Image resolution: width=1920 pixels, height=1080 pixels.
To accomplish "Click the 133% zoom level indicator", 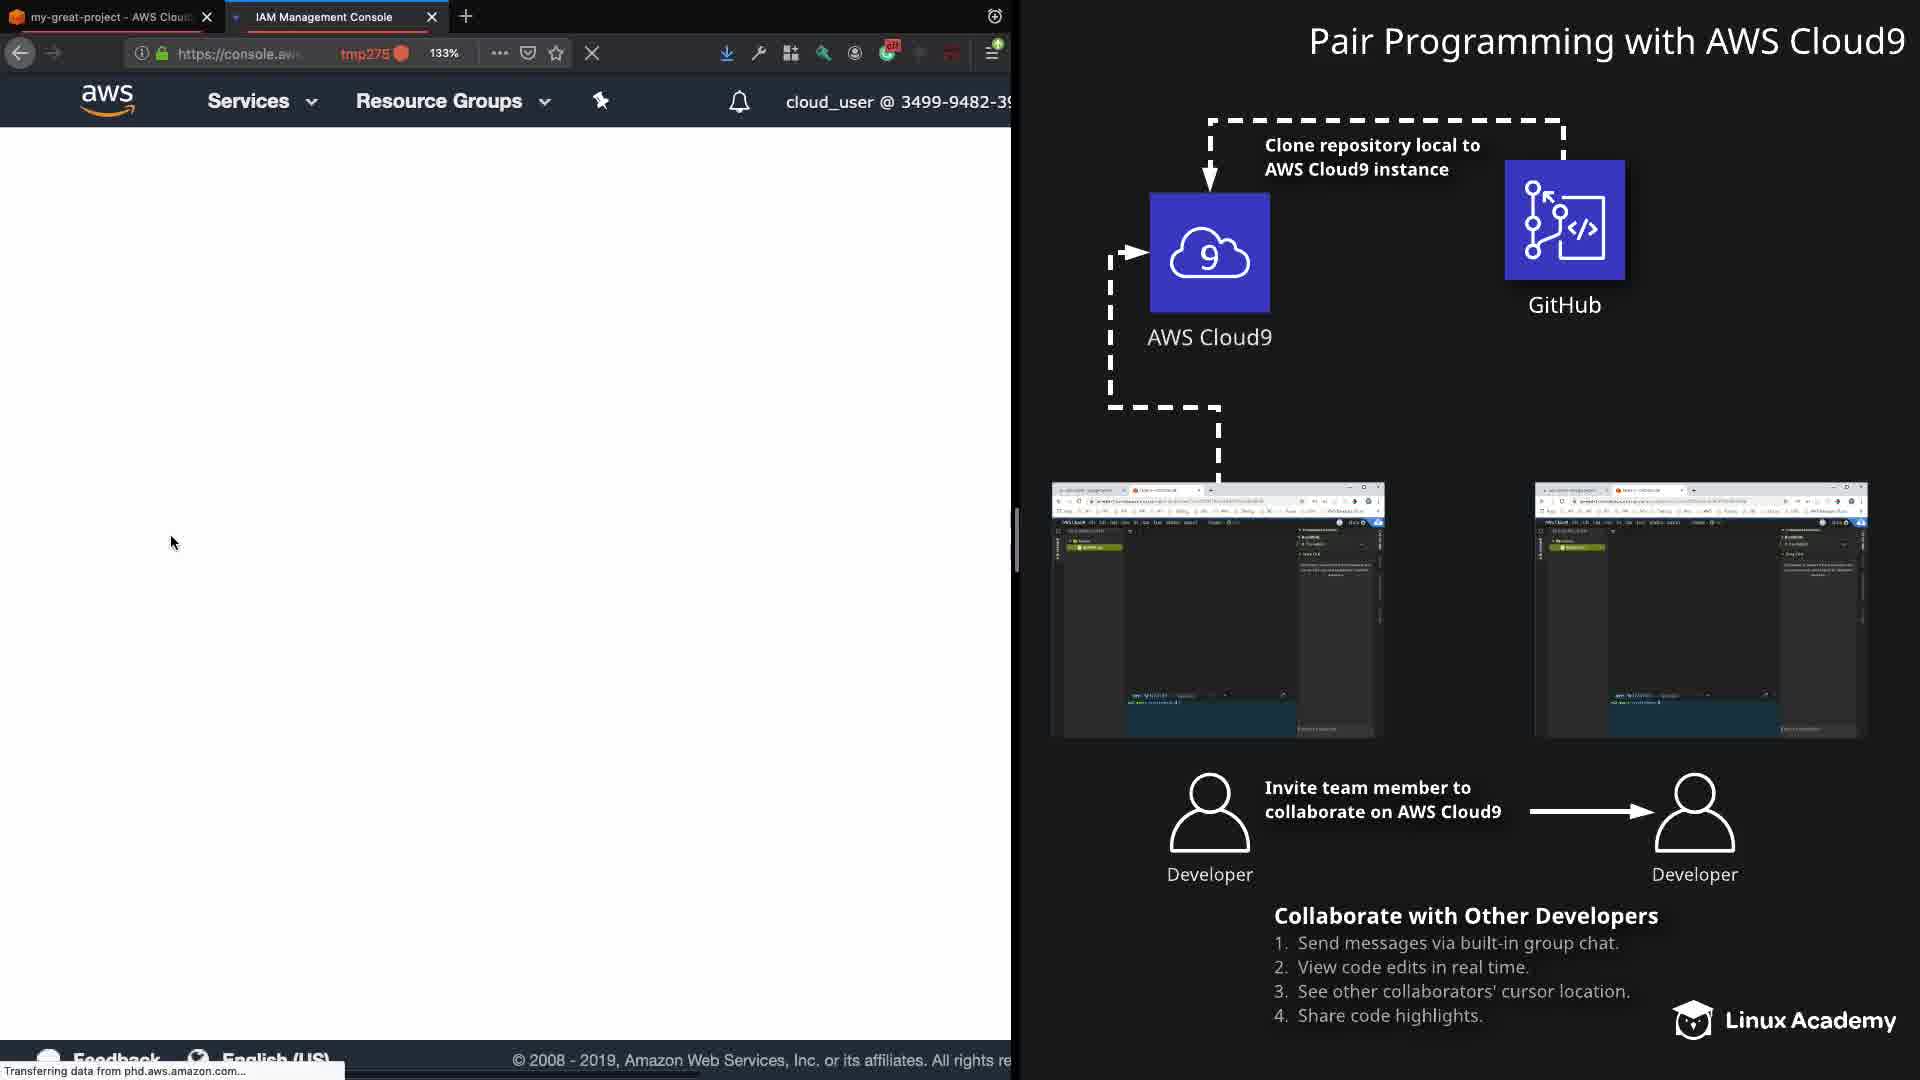I will [444, 53].
